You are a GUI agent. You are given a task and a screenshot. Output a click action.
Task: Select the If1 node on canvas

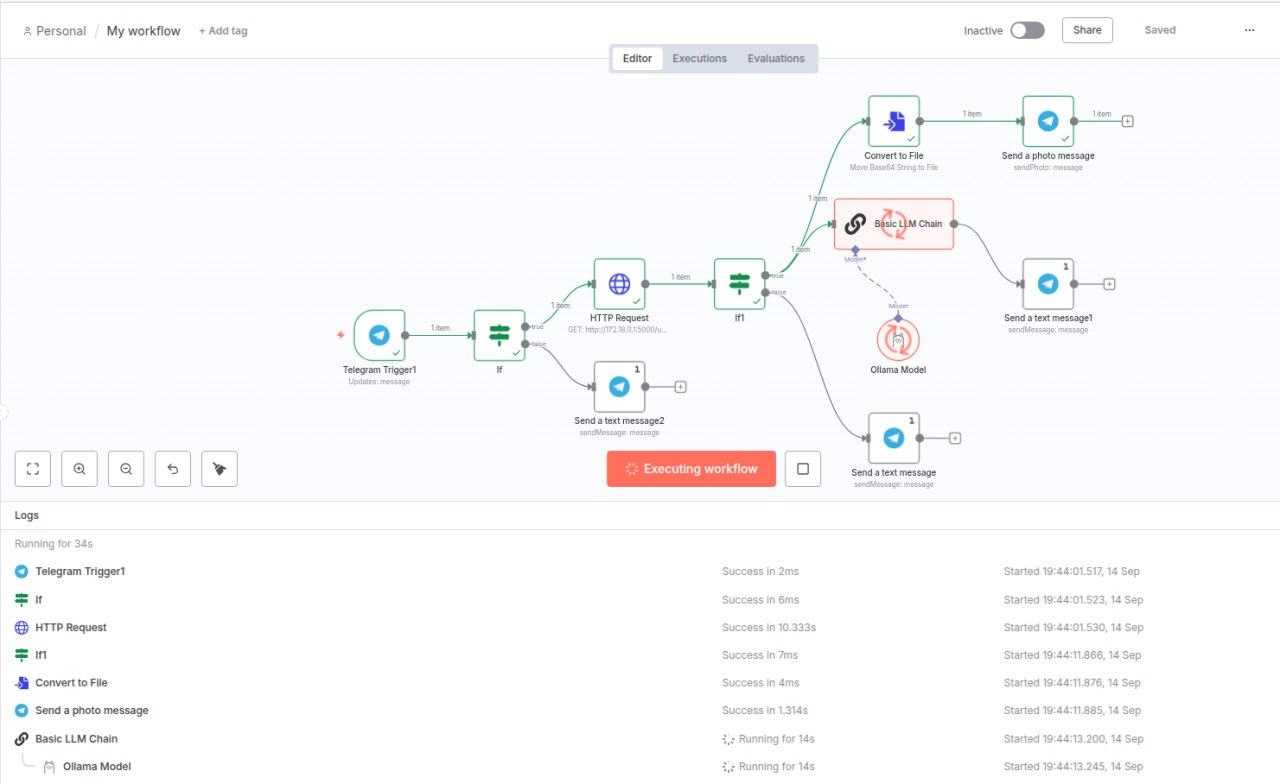739,284
